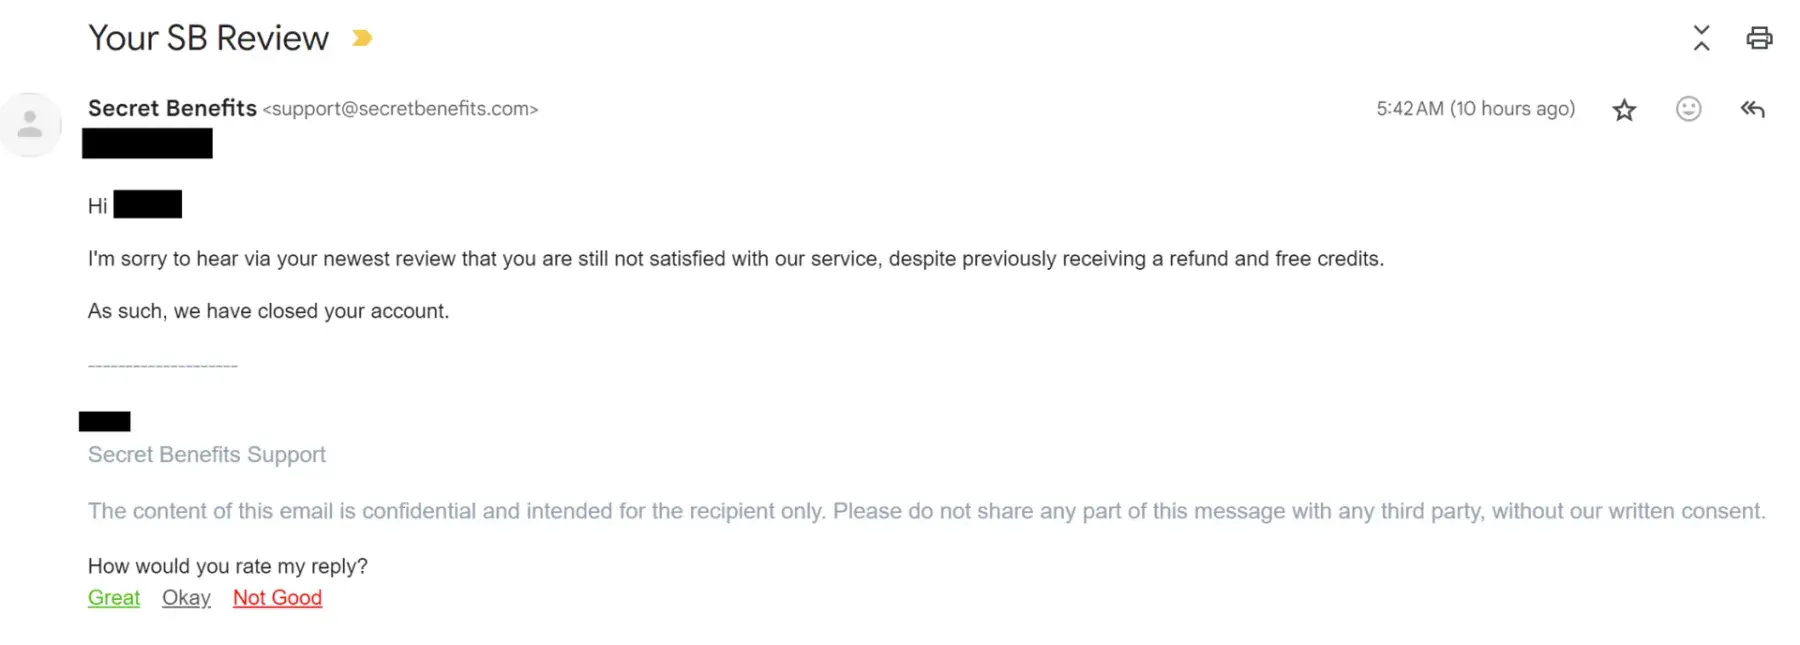
Task: Reply all using the arrow icon
Action: coord(1752,109)
